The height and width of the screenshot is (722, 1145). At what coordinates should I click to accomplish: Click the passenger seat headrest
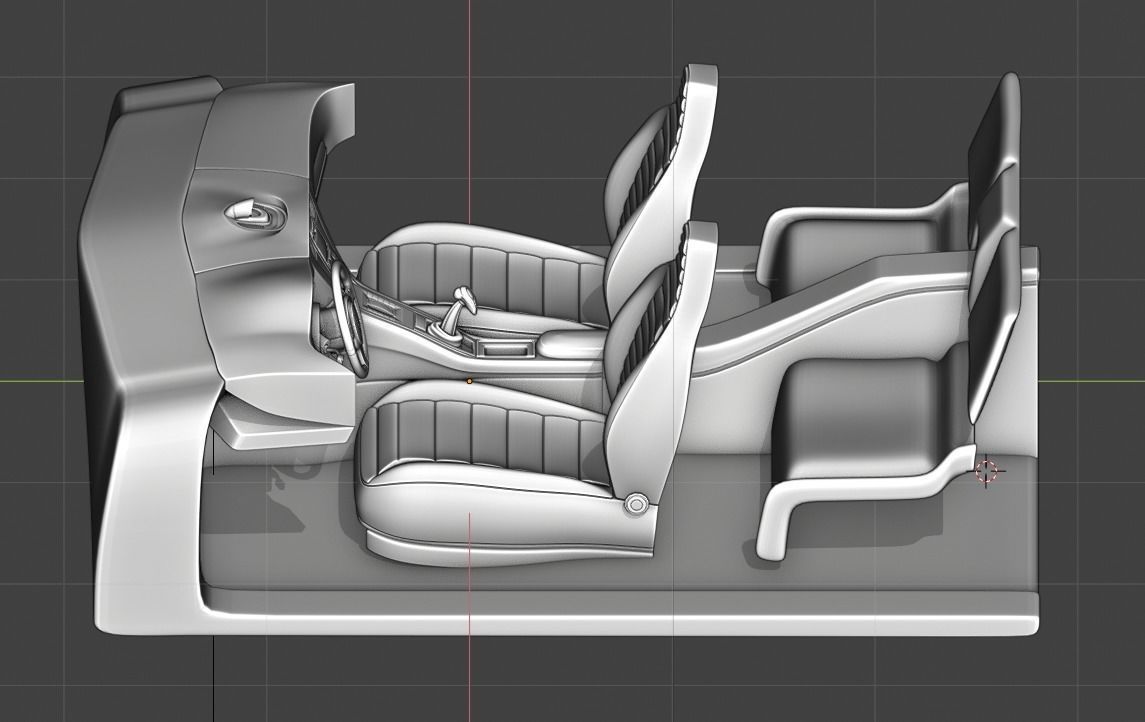pos(690,85)
